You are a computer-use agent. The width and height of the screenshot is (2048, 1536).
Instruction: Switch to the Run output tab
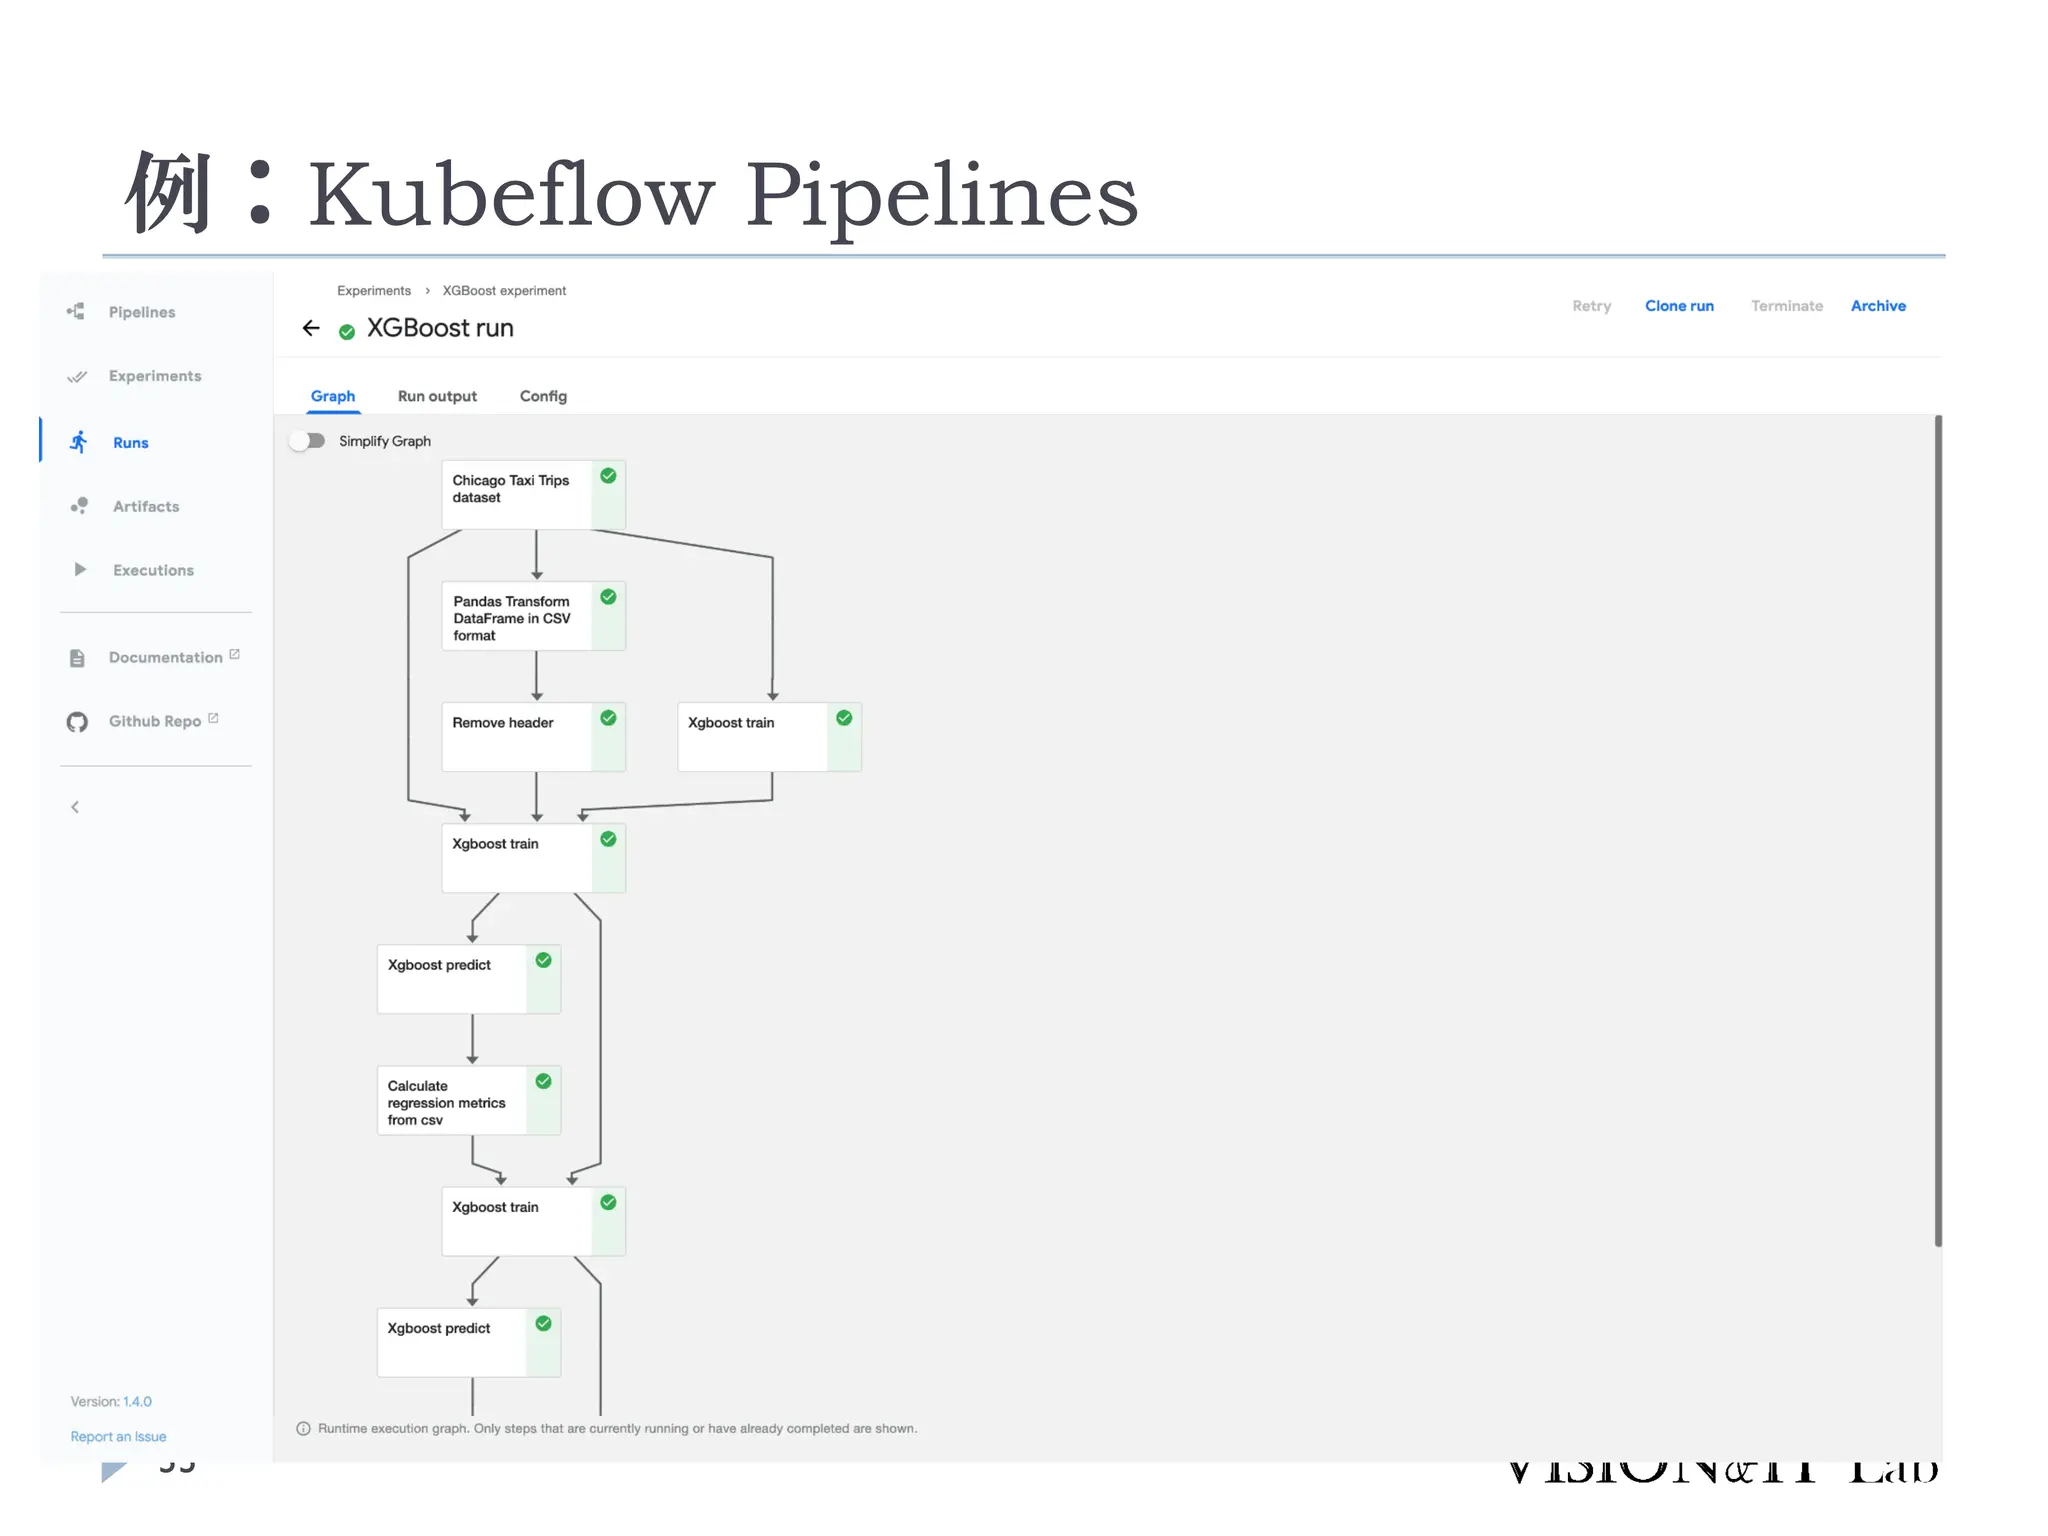pyautogui.click(x=437, y=396)
